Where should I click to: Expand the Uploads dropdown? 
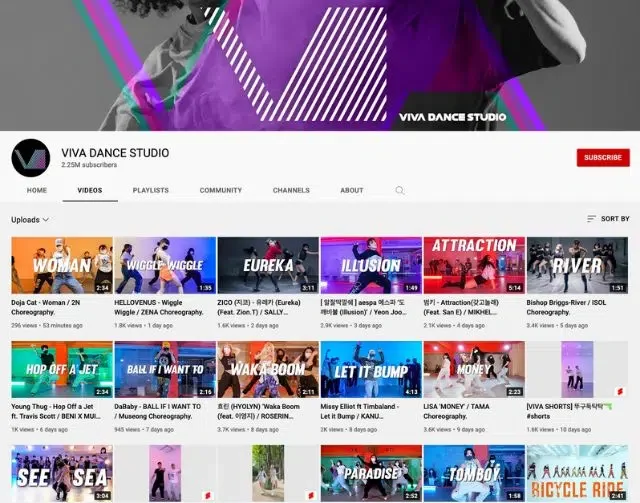30,219
